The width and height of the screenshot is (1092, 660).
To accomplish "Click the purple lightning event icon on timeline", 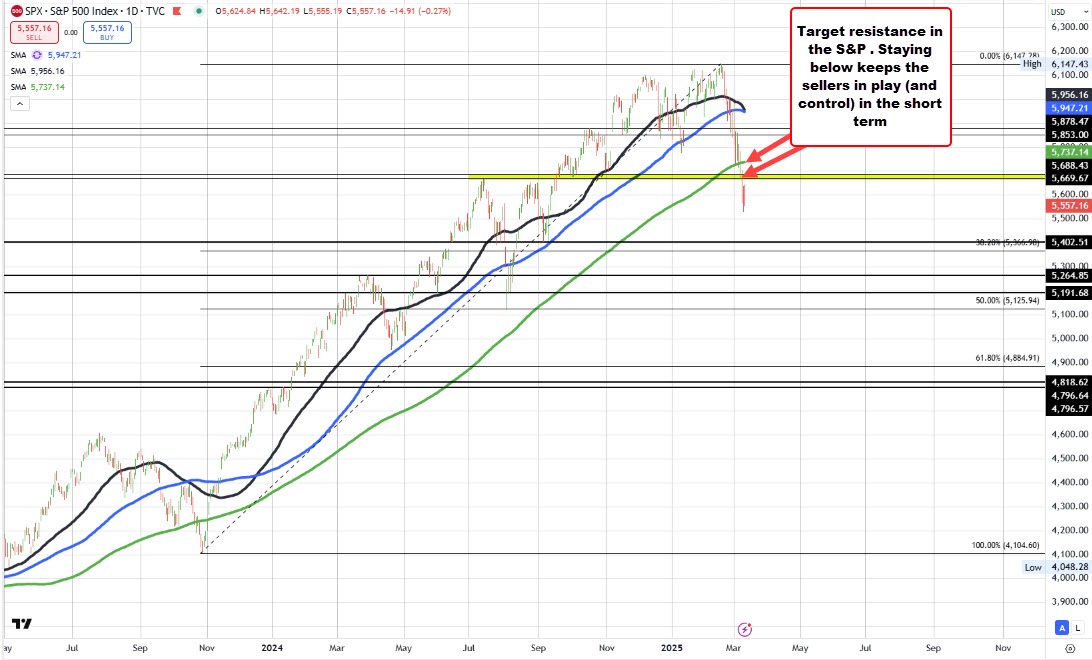I will (x=744, y=629).
